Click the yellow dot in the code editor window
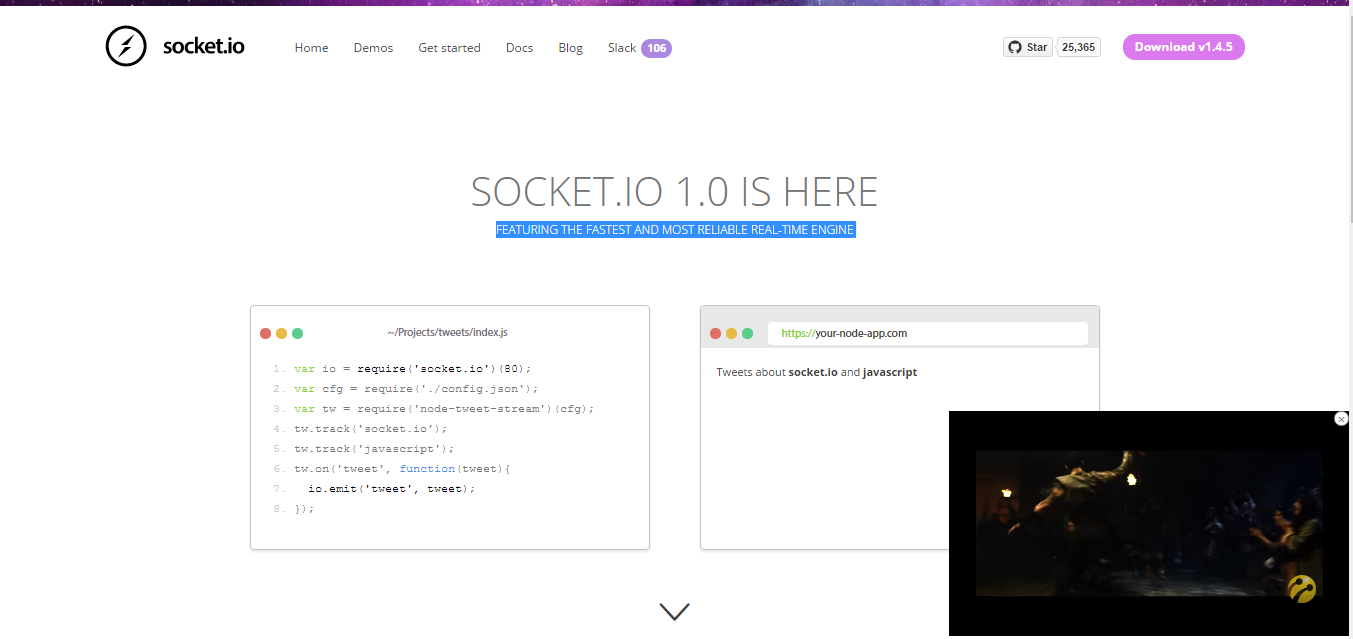1353x639 pixels. pos(282,333)
